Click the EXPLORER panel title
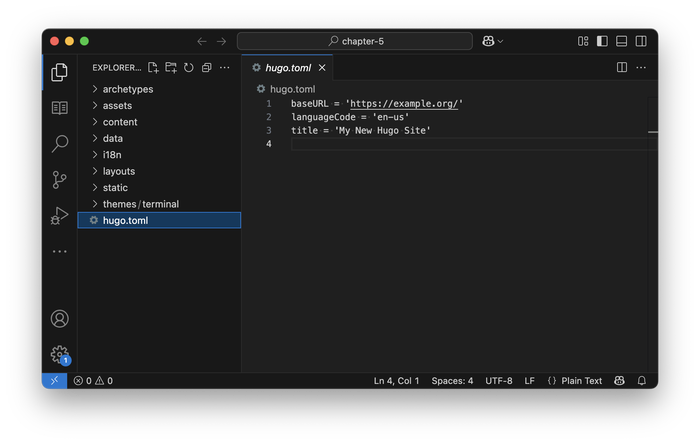Image resolution: width=700 pixels, height=444 pixels. tap(117, 67)
